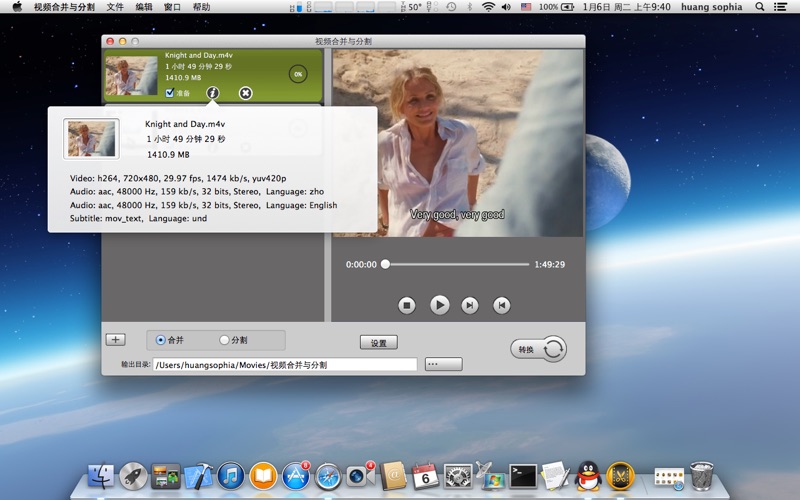The height and width of the screenshot is (500, 800).
Task: Click the volume icon in menu bar
Action: point(506,7)
